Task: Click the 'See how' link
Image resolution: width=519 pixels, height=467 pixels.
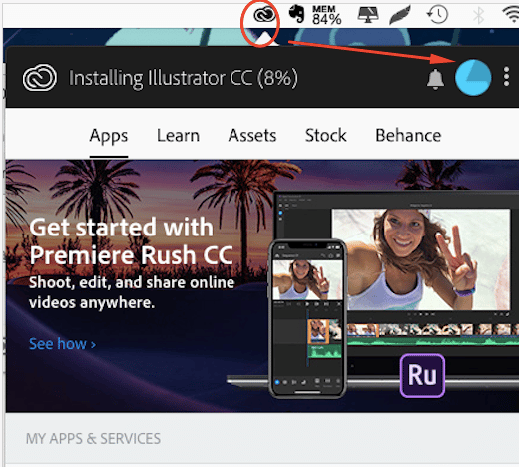Action: (63, 344)
